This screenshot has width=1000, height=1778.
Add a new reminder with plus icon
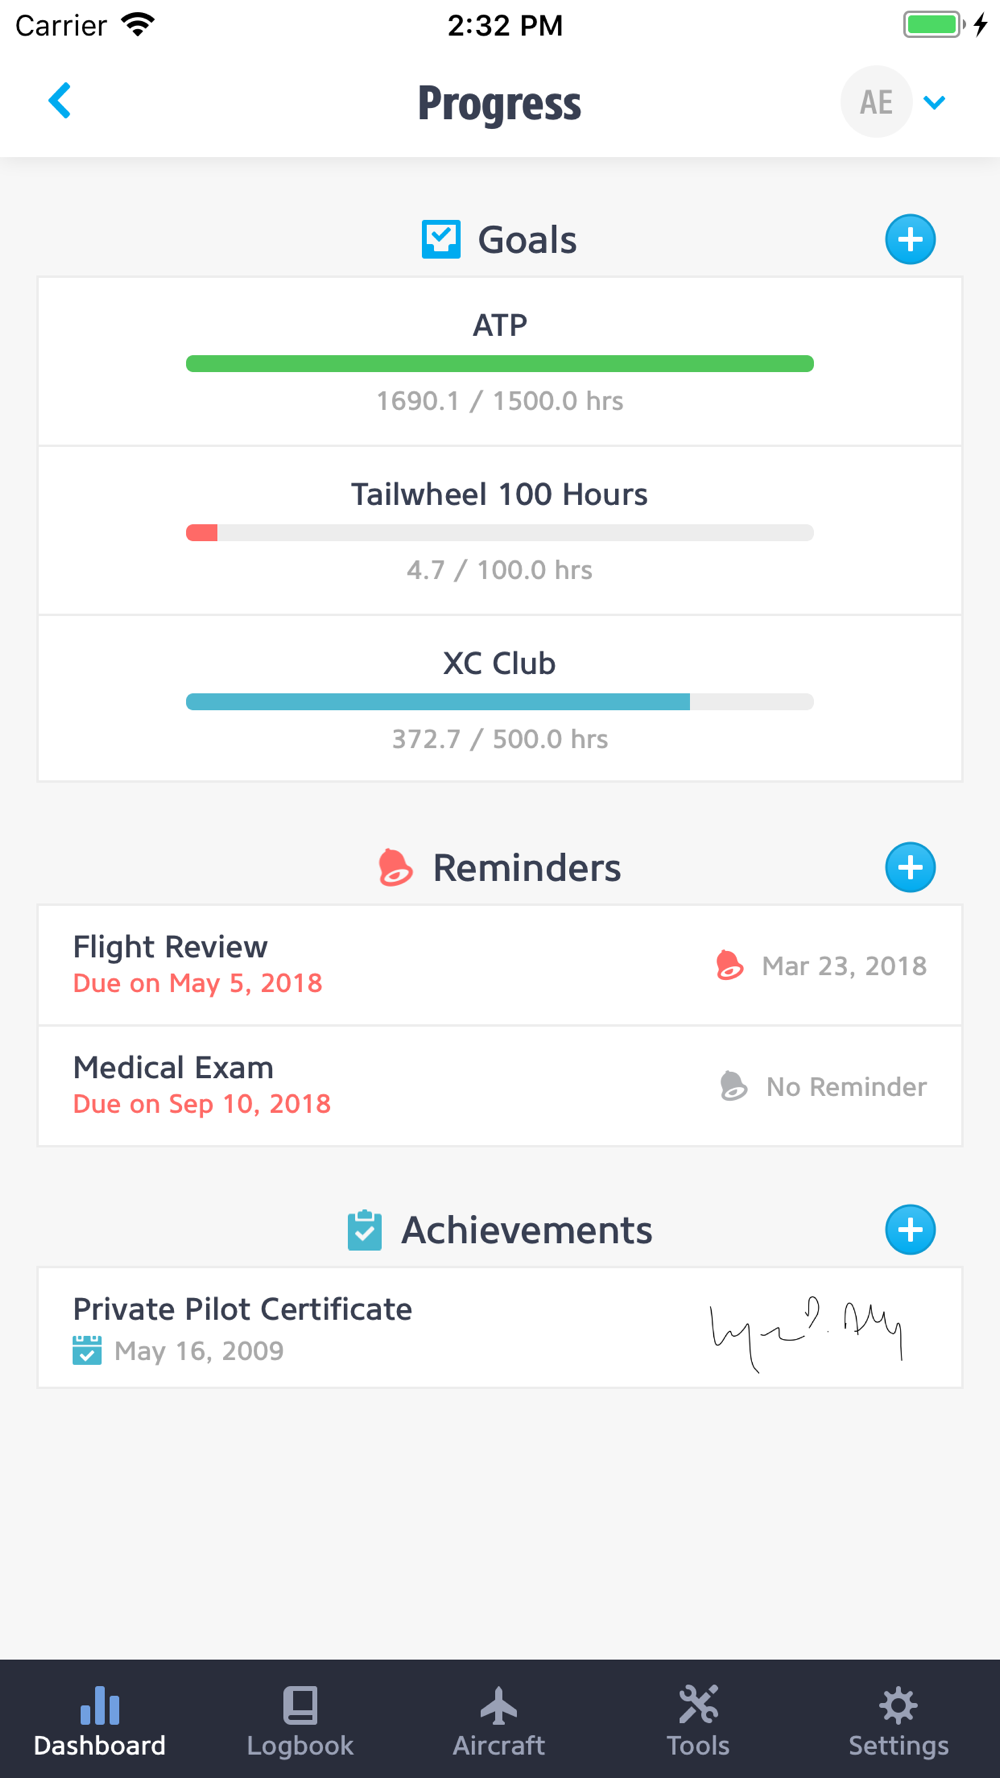[910, 867]
